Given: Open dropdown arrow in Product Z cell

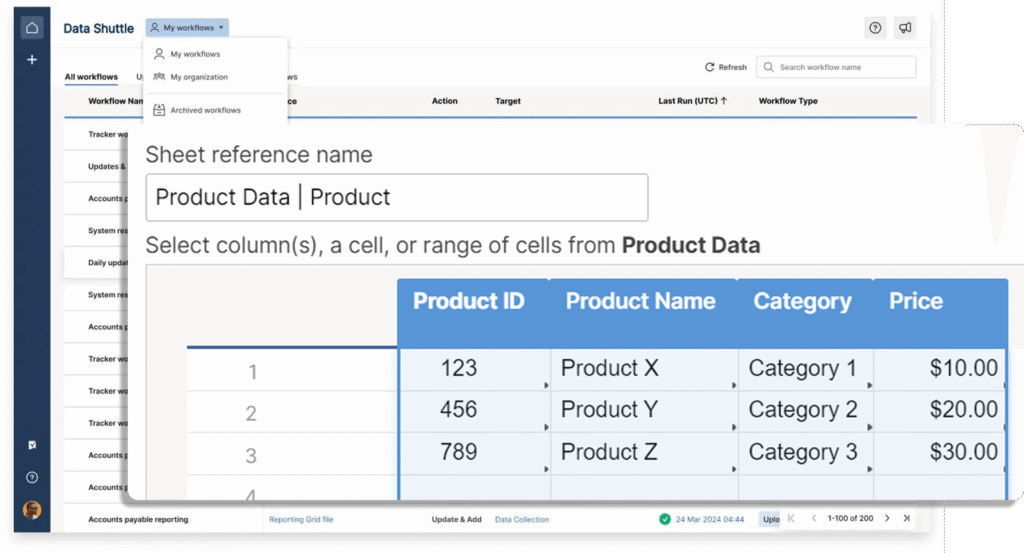Looking at the screenshot, I should point(734,469).
